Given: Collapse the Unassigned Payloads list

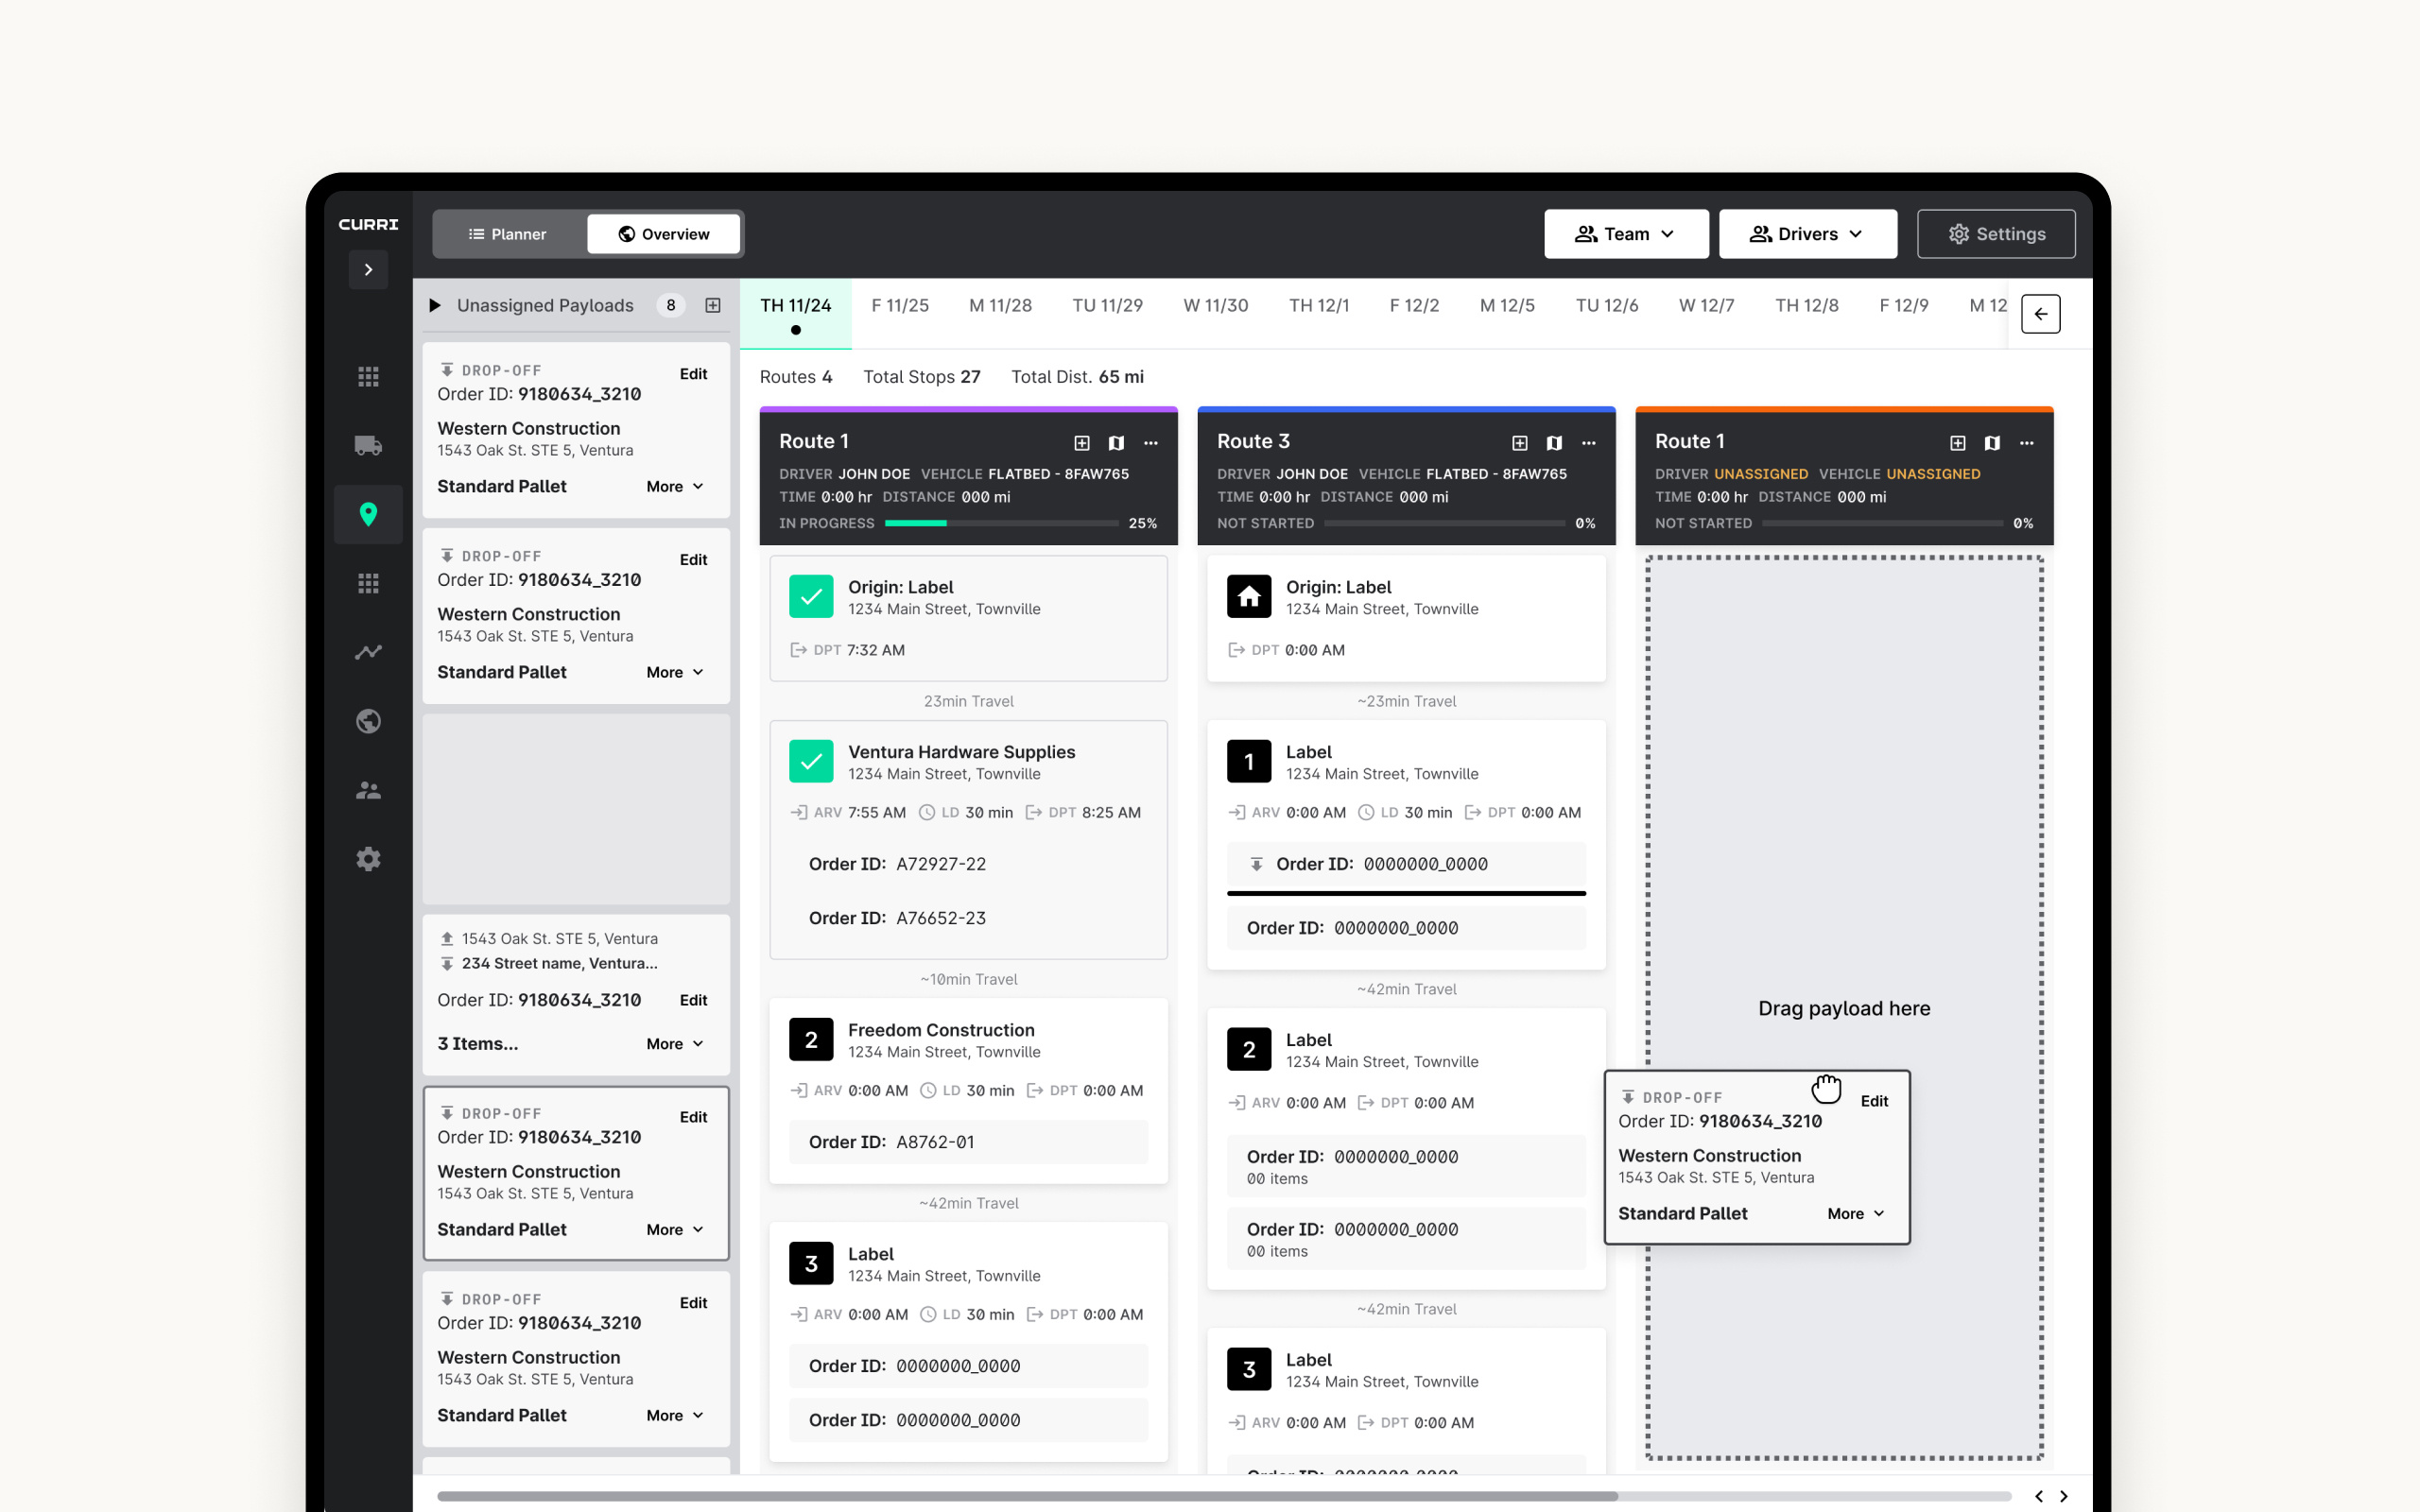Looking at the screenshot, I should 435,305.
